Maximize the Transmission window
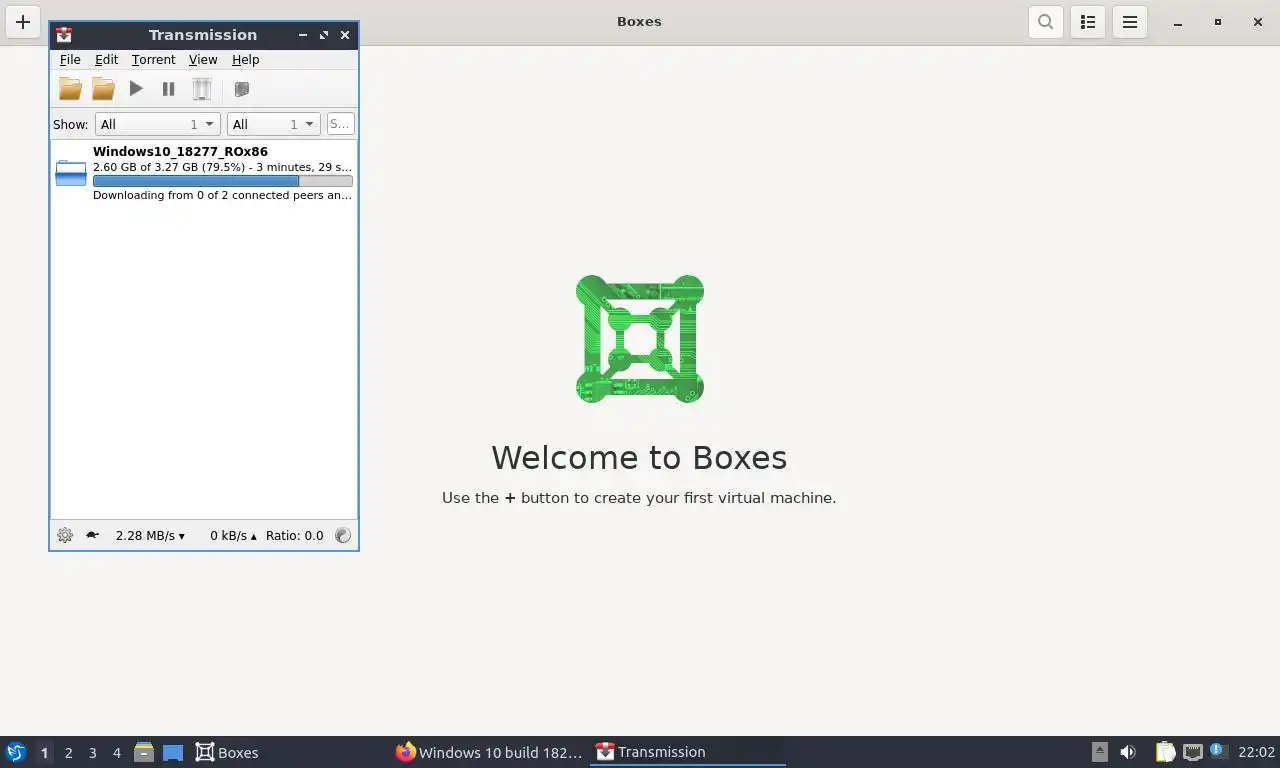1280x768 pixels. pos(324,35)
